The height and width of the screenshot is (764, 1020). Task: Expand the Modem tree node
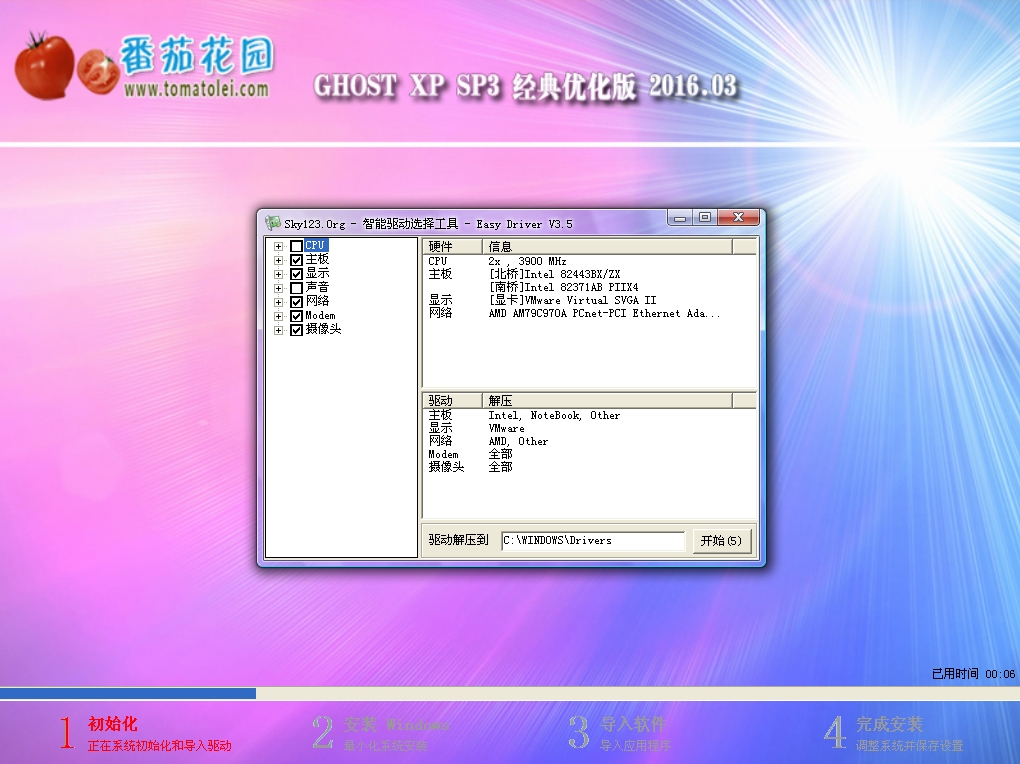(x=278, y=314)
